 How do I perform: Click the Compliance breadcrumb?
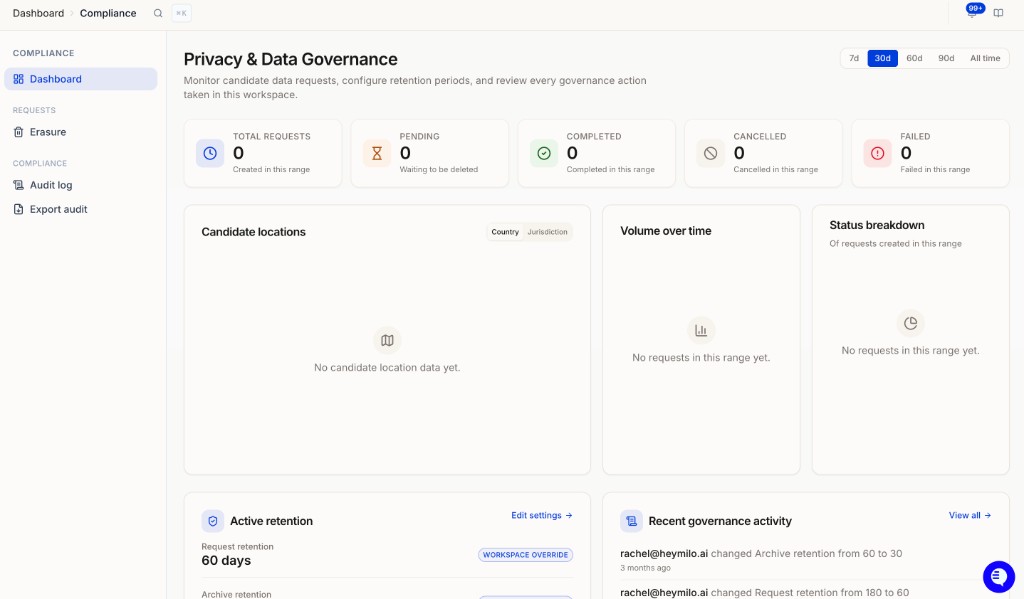[108, 13]
